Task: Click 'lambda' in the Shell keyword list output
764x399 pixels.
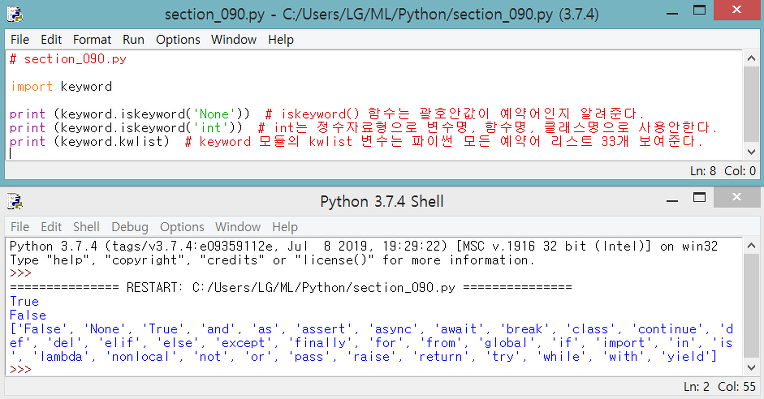Action: 61,357
